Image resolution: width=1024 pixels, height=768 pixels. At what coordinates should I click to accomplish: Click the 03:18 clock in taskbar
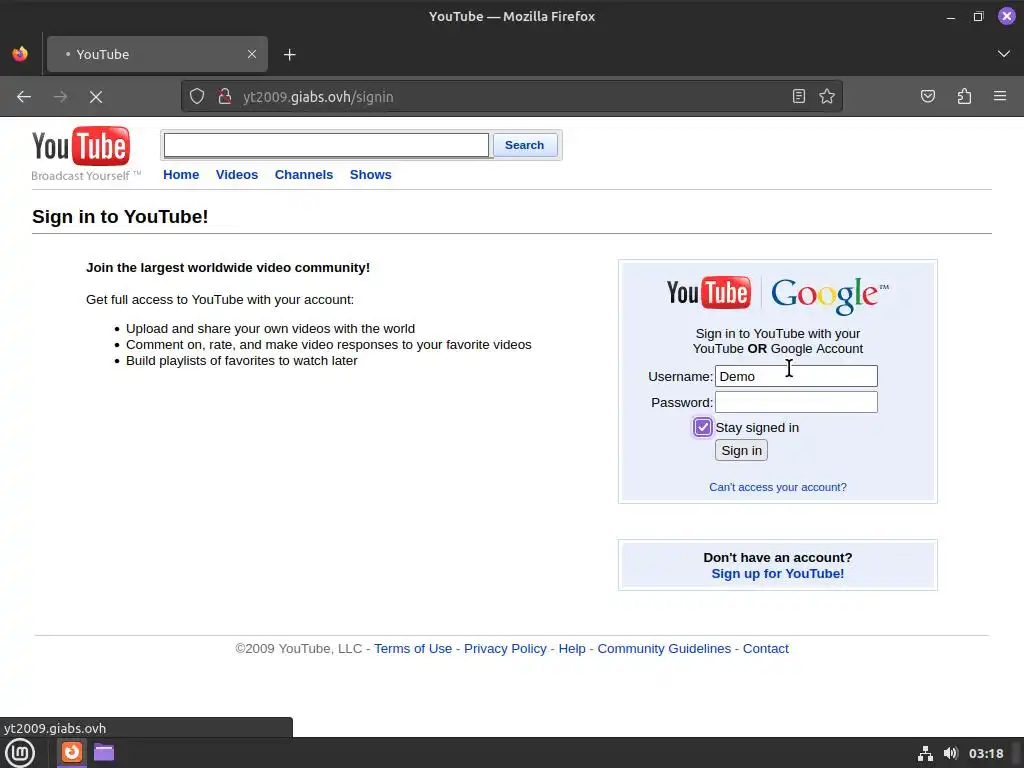[x=985, y=753]
